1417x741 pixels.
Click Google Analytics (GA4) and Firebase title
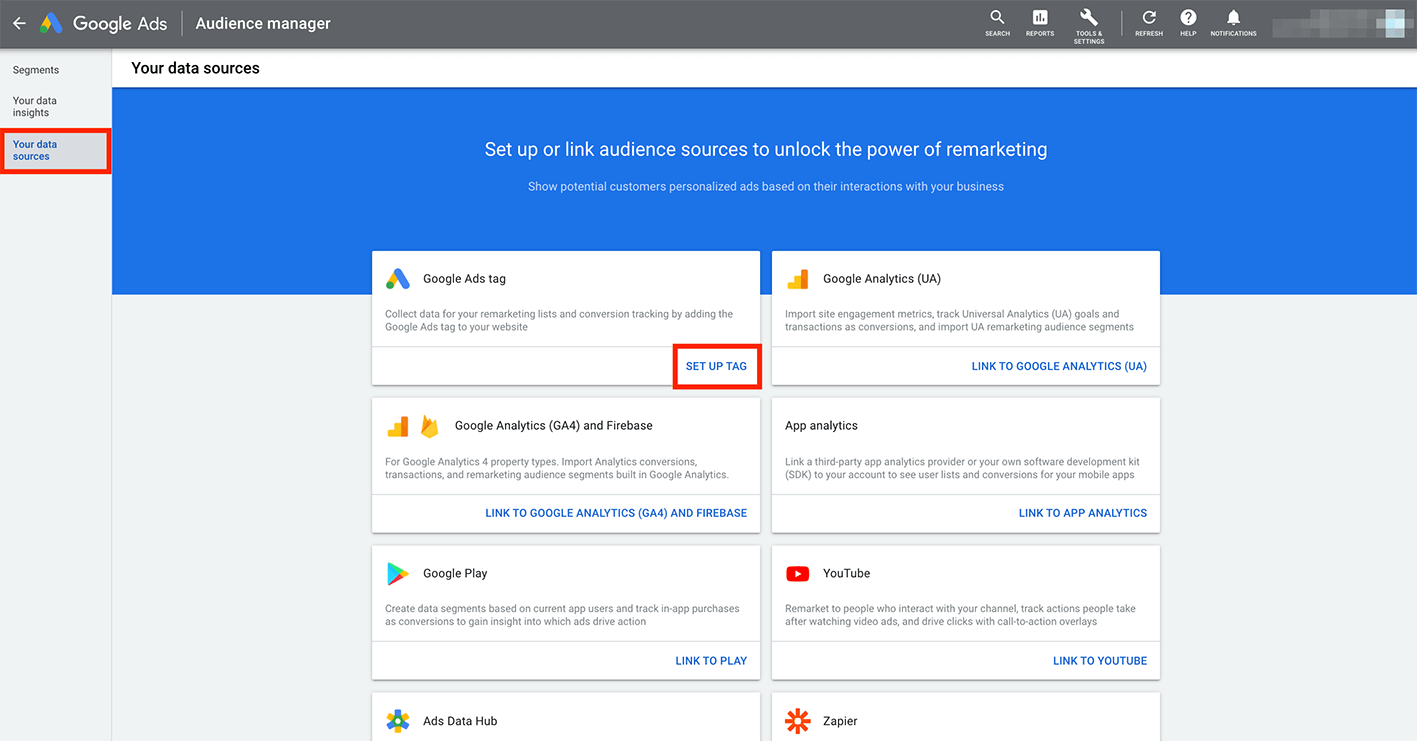coord(553,426)
